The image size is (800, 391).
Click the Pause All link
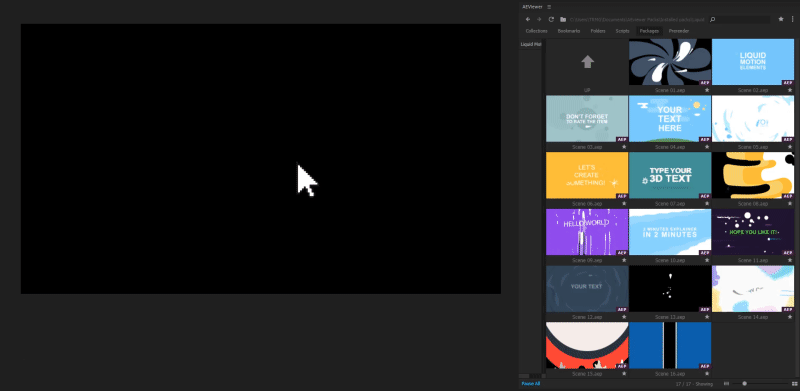pyautogui.click(x=531, y=383)
